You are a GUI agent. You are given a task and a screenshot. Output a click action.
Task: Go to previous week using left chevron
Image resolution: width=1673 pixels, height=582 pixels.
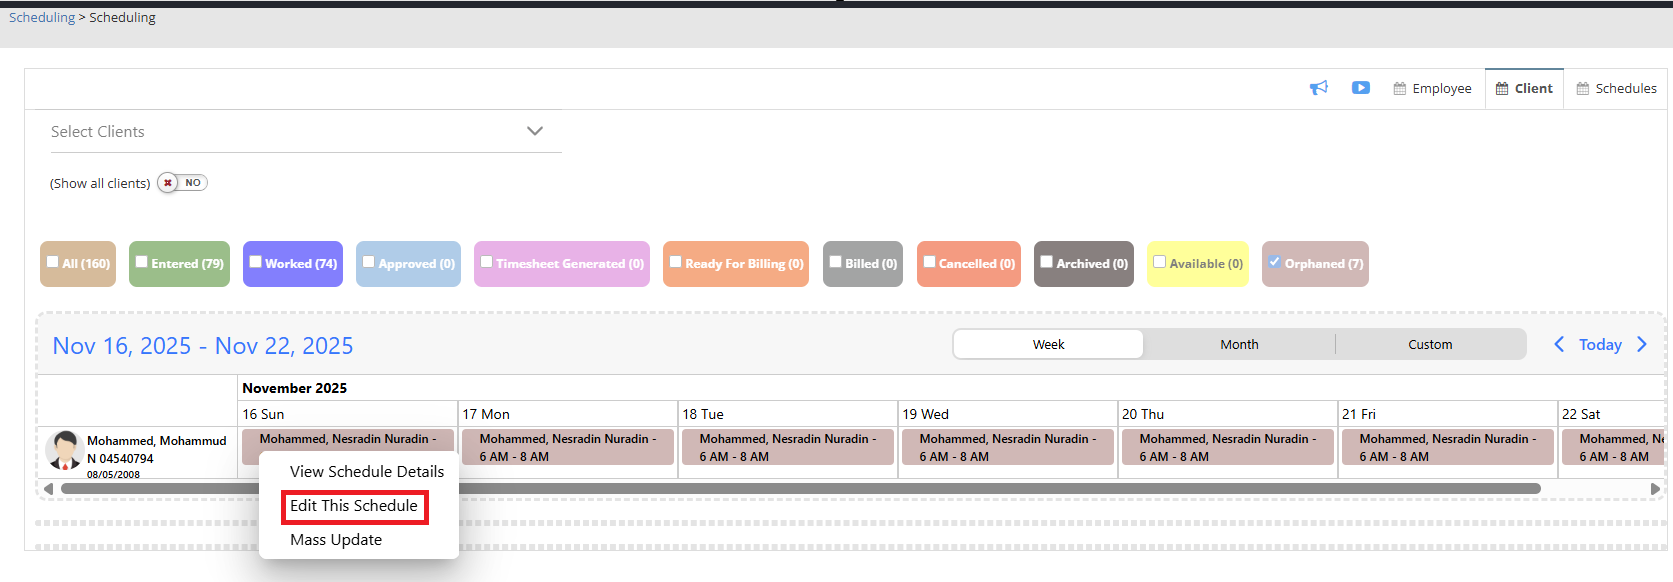pyautogui.click(x=1558, y=344)
